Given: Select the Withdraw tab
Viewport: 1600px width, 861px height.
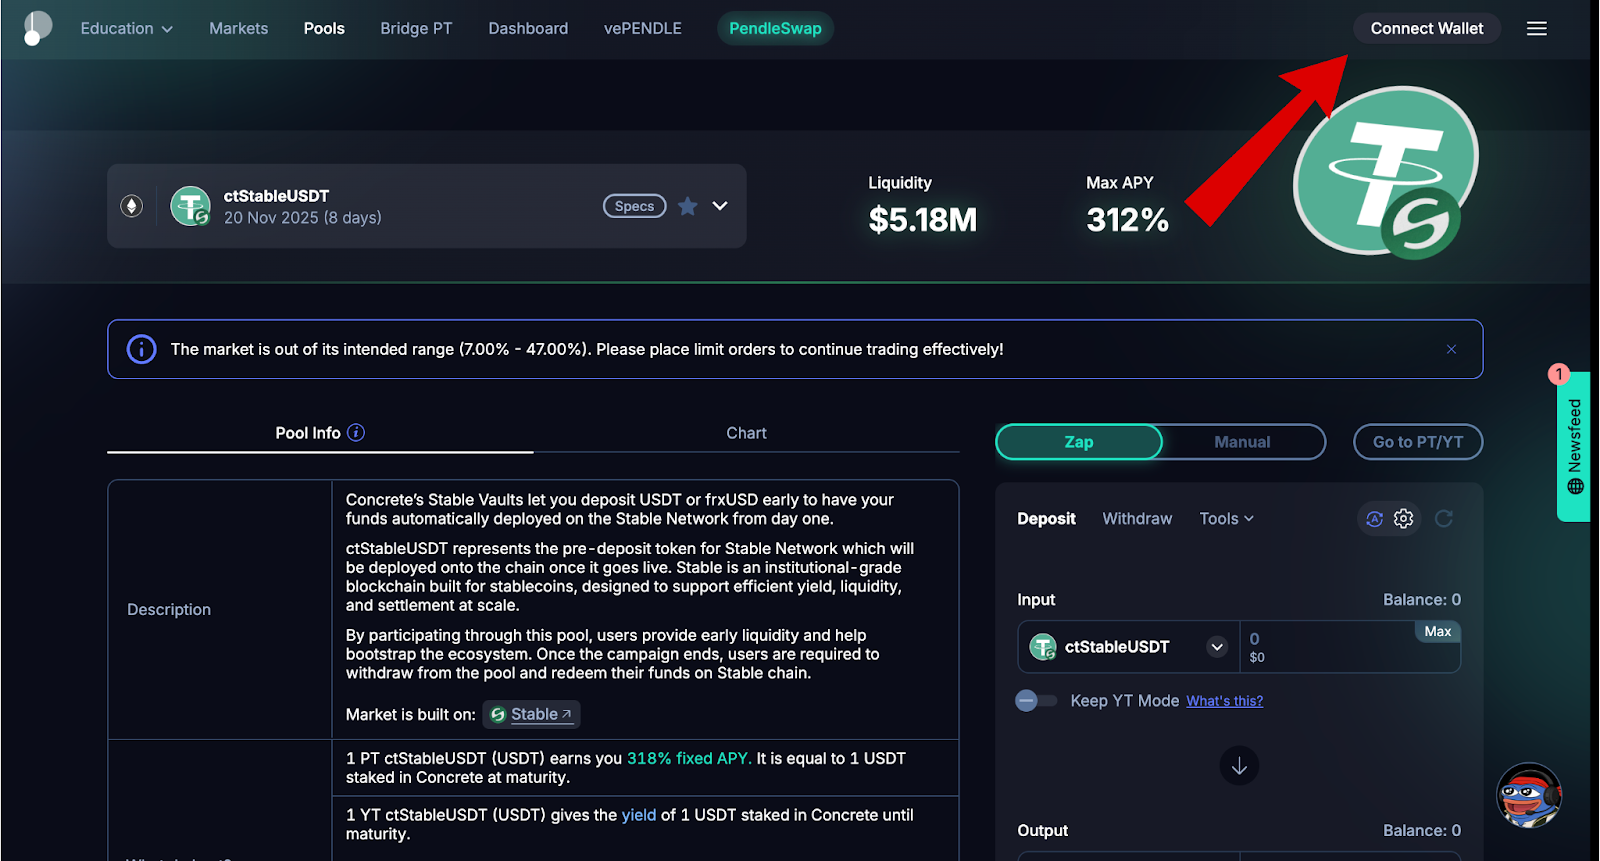Looking at the screenshot, I should click(x=1137, y=519).
